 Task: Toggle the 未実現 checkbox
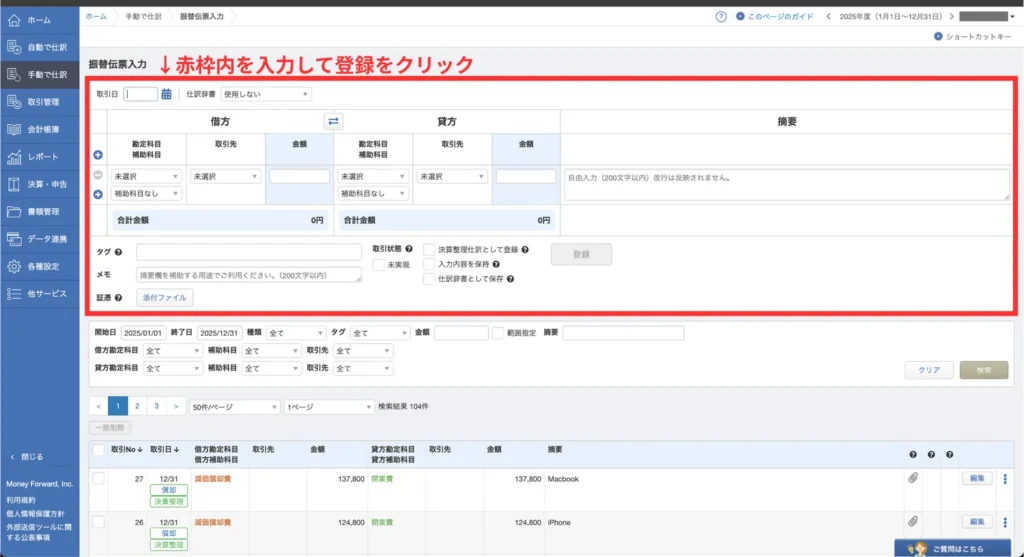(x=379, y=265)
